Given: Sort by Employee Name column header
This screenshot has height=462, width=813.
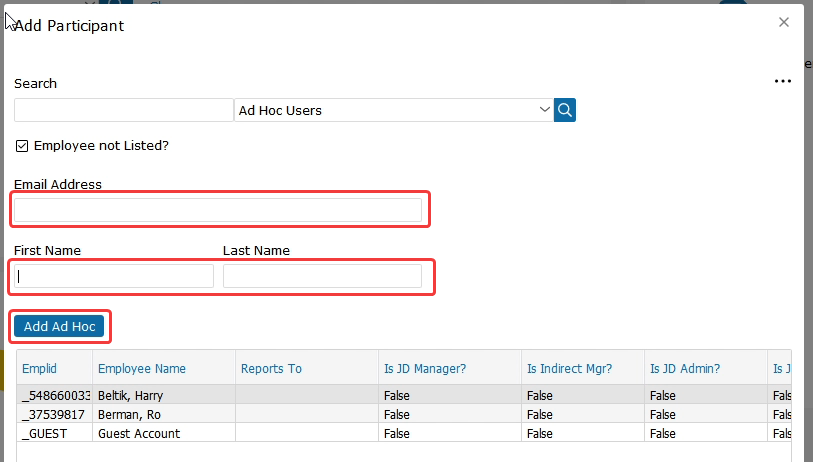Looking at the screenshot, I should (142, 369).
